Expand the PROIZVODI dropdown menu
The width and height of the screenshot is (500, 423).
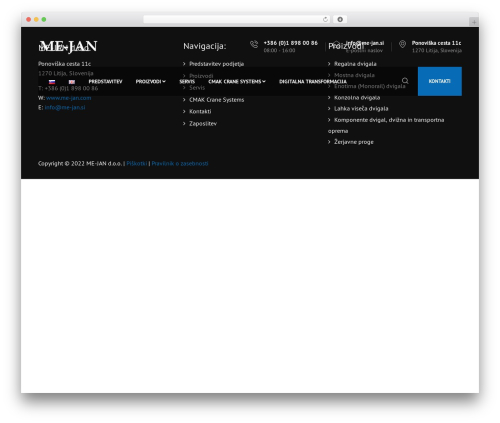150,82
